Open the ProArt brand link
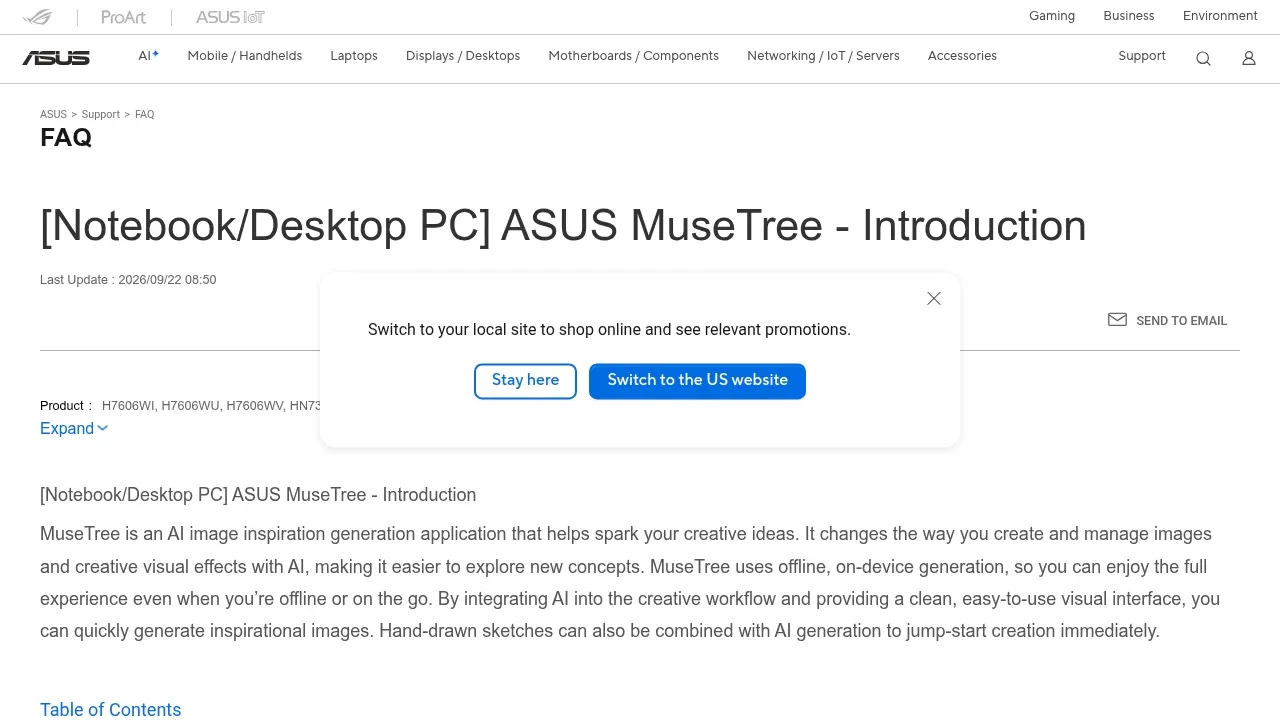 (124, 17)
